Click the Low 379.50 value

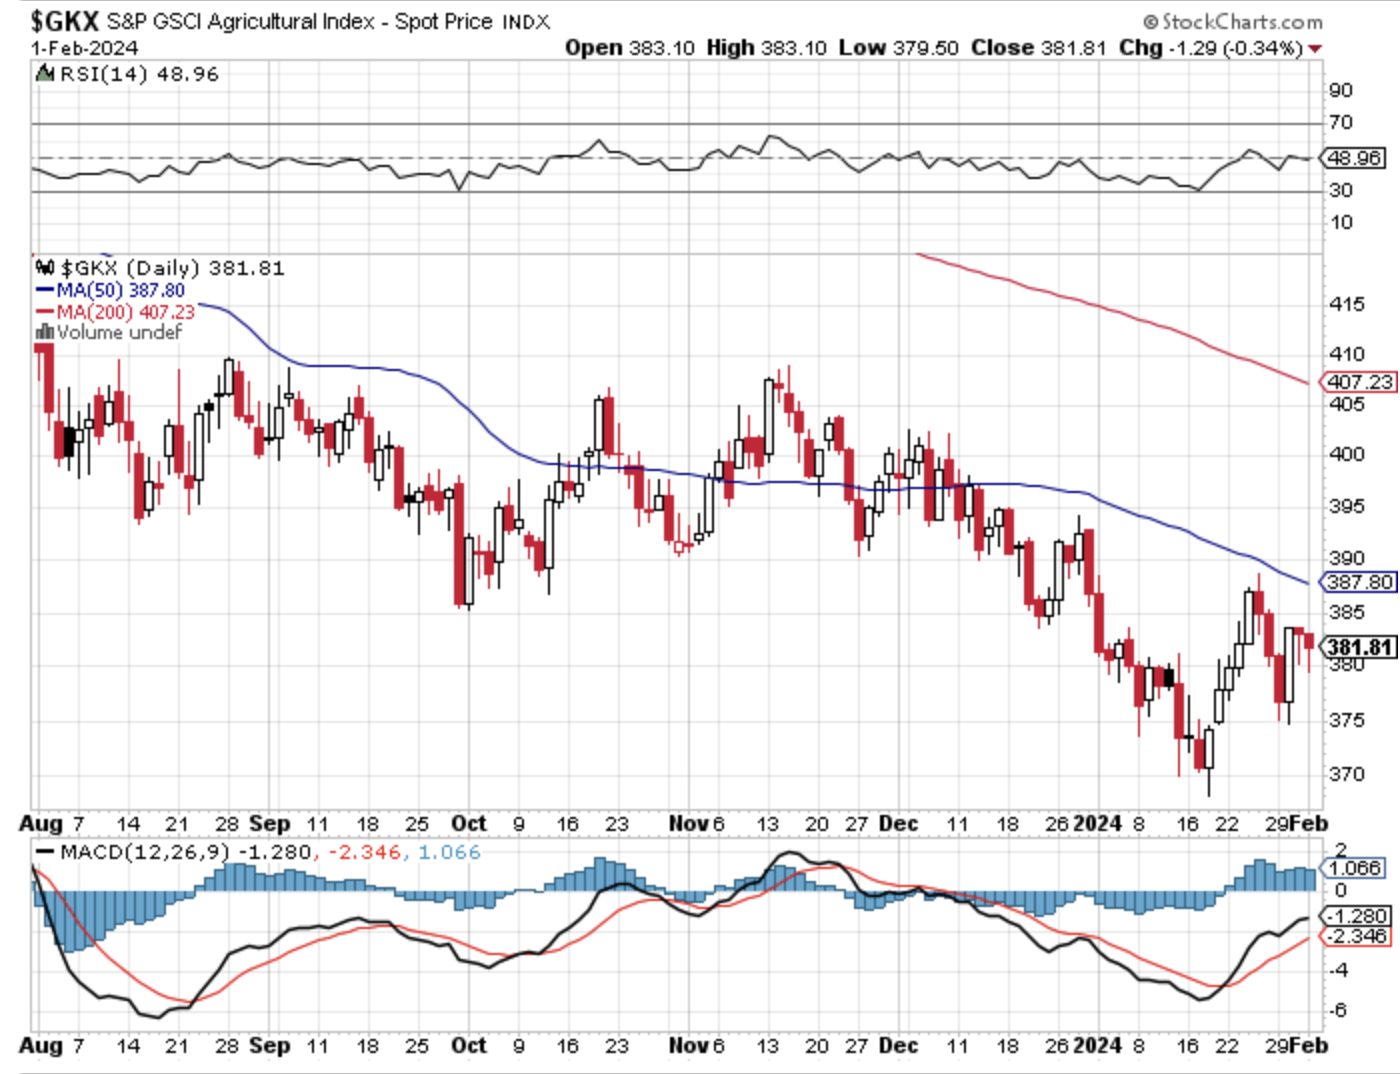pyautogui.click(x=898, y=48)
